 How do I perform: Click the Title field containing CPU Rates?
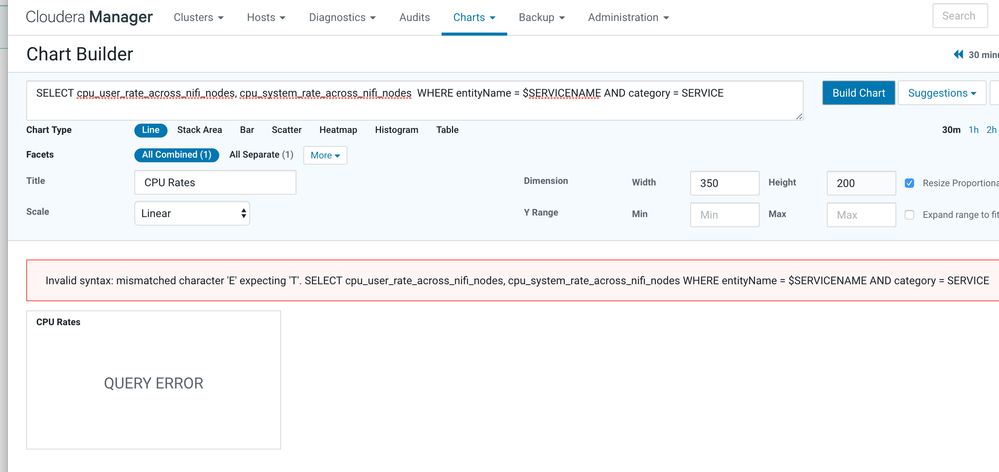pyautogui.click(x=215, y=182)
